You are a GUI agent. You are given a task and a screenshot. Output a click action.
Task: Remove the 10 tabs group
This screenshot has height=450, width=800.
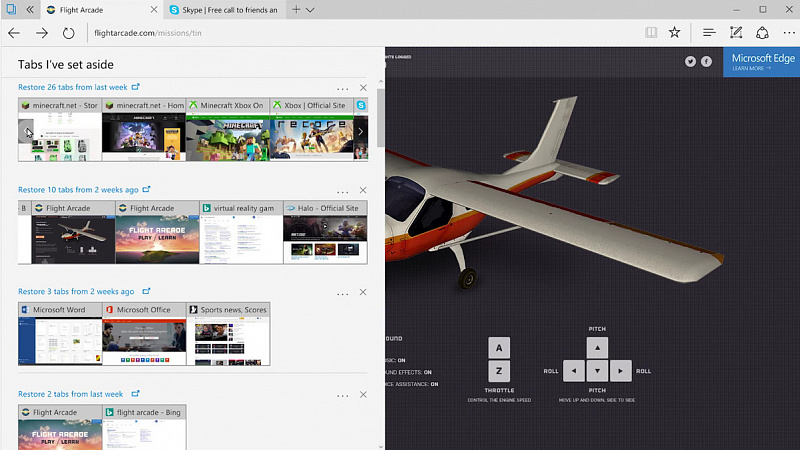point(363,190)
